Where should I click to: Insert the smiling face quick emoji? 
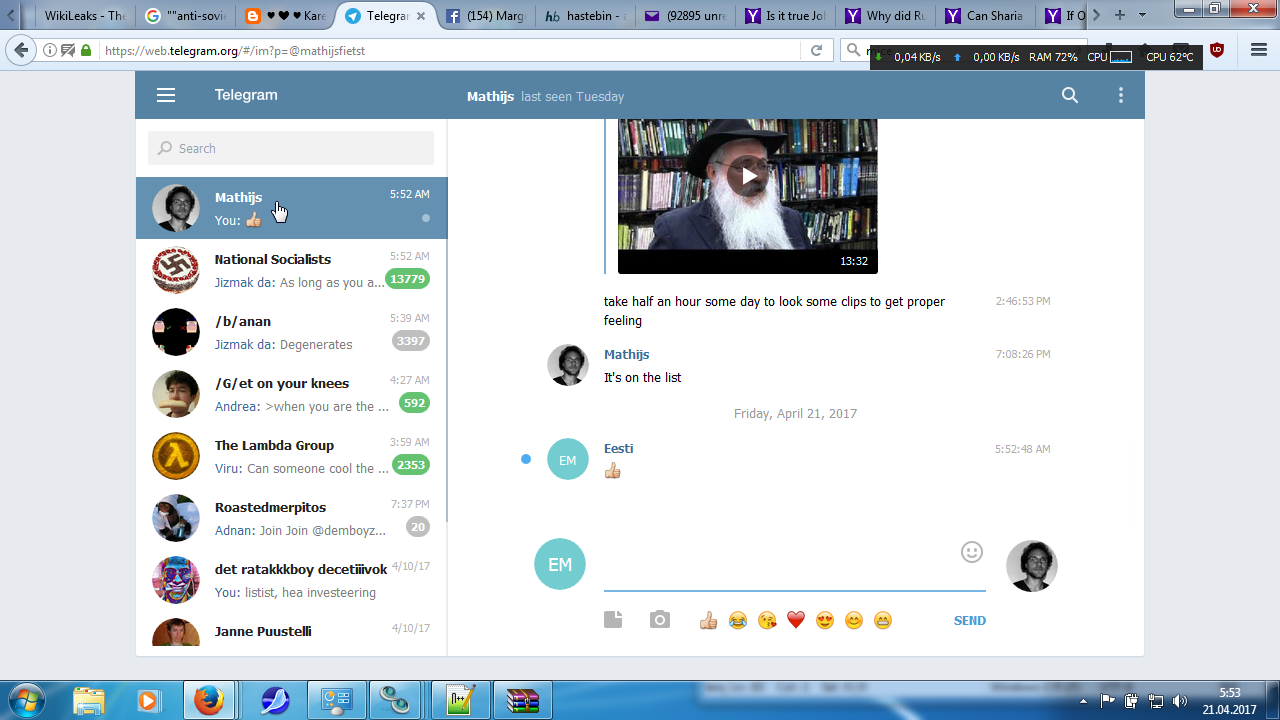click(x=854, y=621)
